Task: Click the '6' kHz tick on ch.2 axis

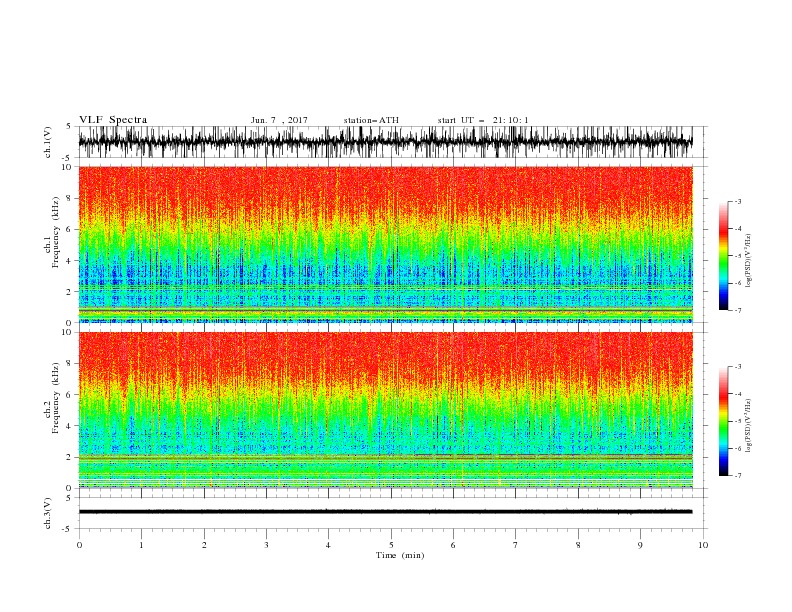Action: coord(70,395)
